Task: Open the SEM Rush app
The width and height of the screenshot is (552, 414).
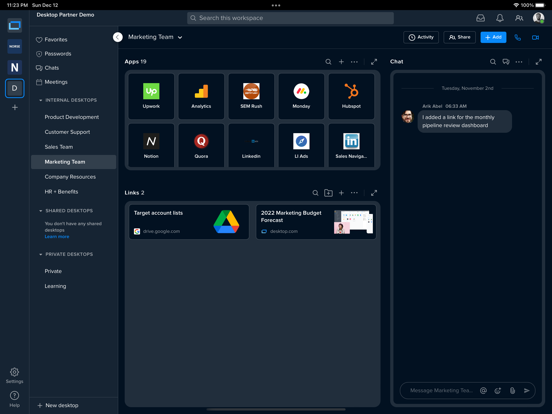Action: (251, 96)
